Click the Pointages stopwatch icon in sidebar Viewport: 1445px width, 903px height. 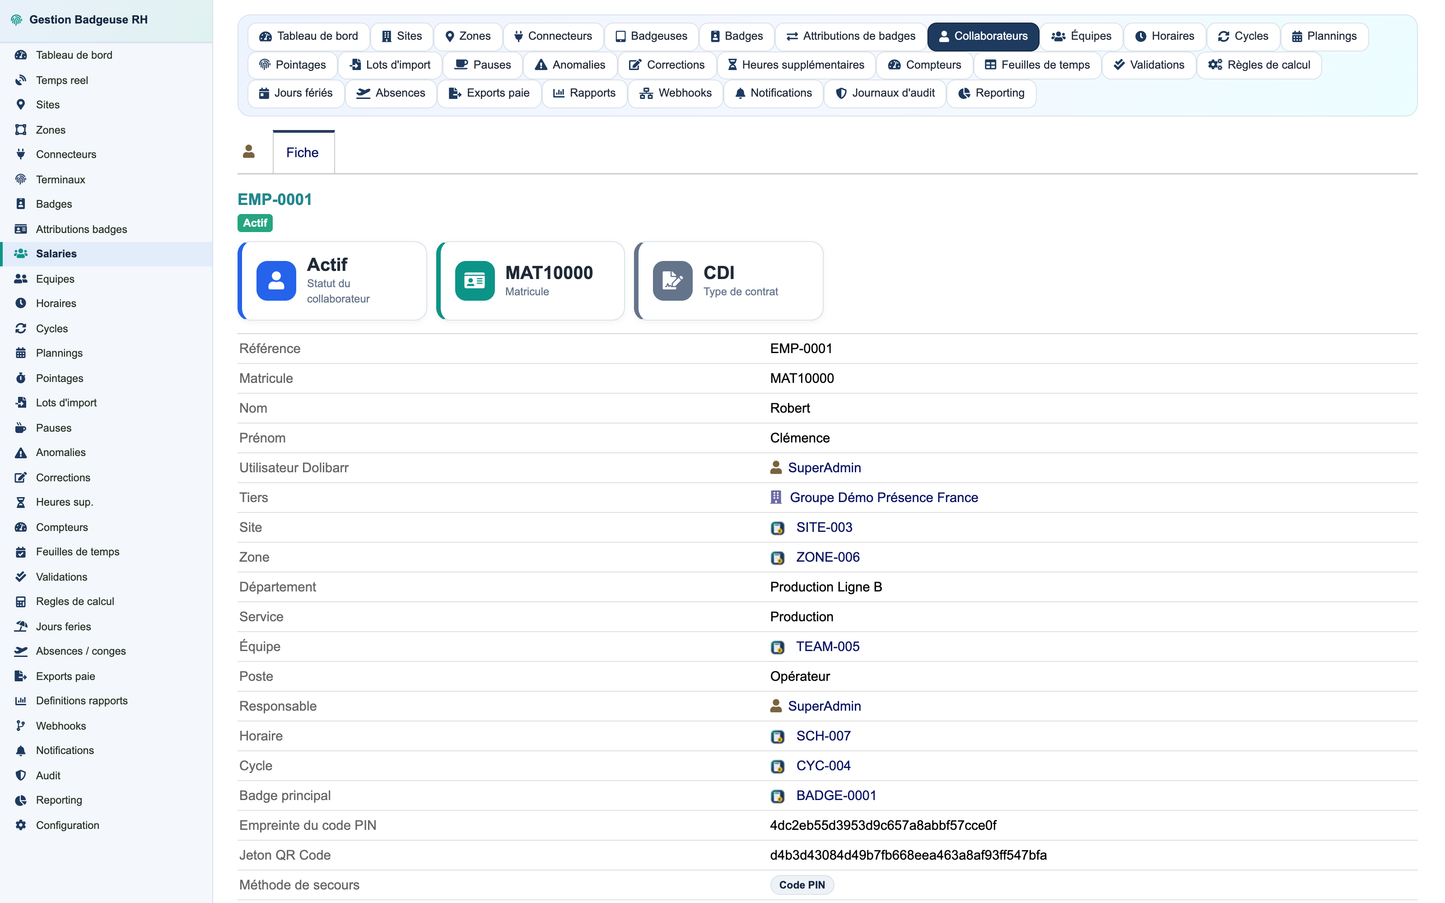point(20,379)
